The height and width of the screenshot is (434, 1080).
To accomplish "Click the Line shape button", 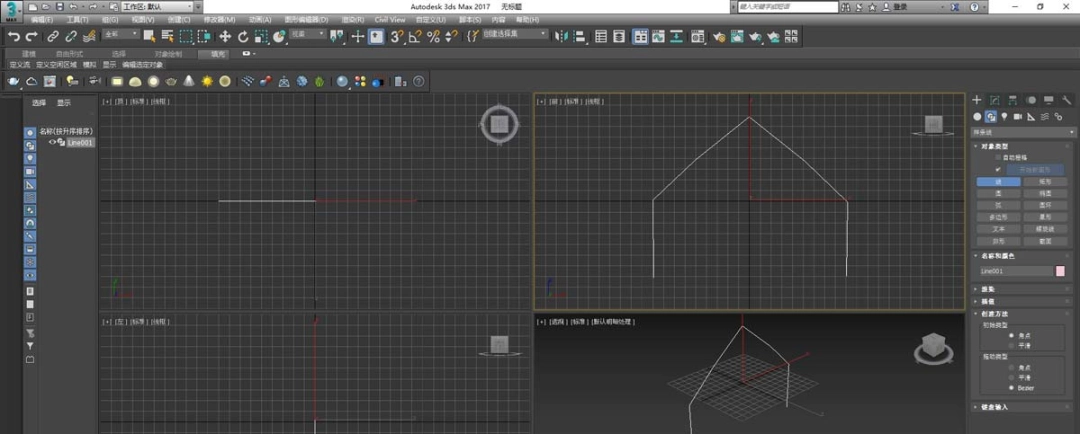I will click(999, 182).
